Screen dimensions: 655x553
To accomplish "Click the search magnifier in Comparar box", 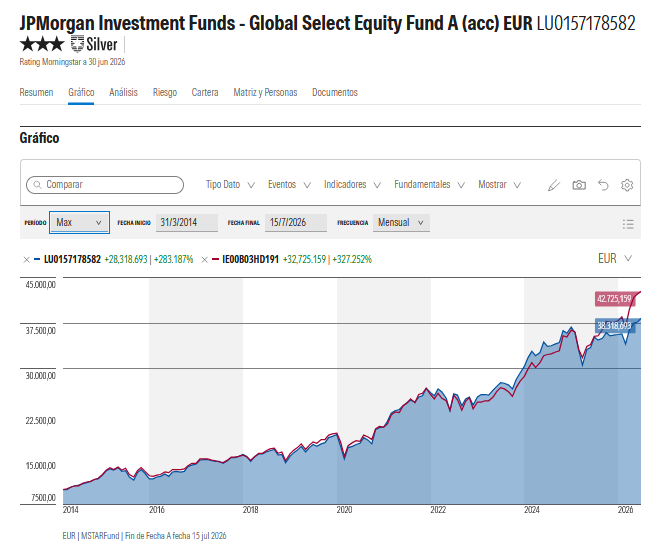I will click(x=38, y=185).
